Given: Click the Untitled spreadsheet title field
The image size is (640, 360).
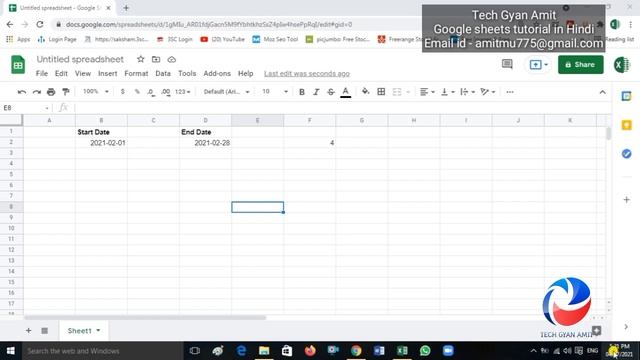Looking at the screenshot, I should [80, 59].
